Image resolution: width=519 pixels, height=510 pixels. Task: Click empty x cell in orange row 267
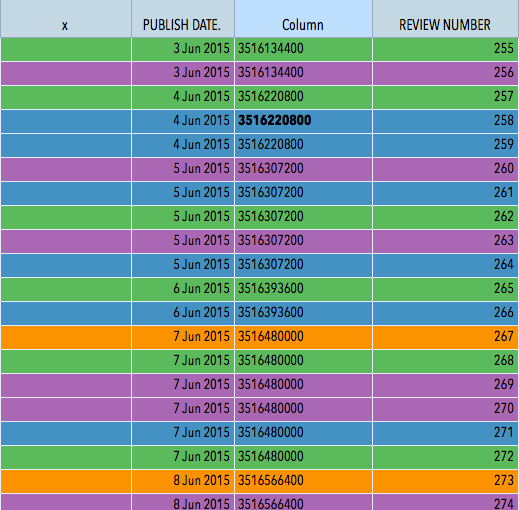pos(66,337)
